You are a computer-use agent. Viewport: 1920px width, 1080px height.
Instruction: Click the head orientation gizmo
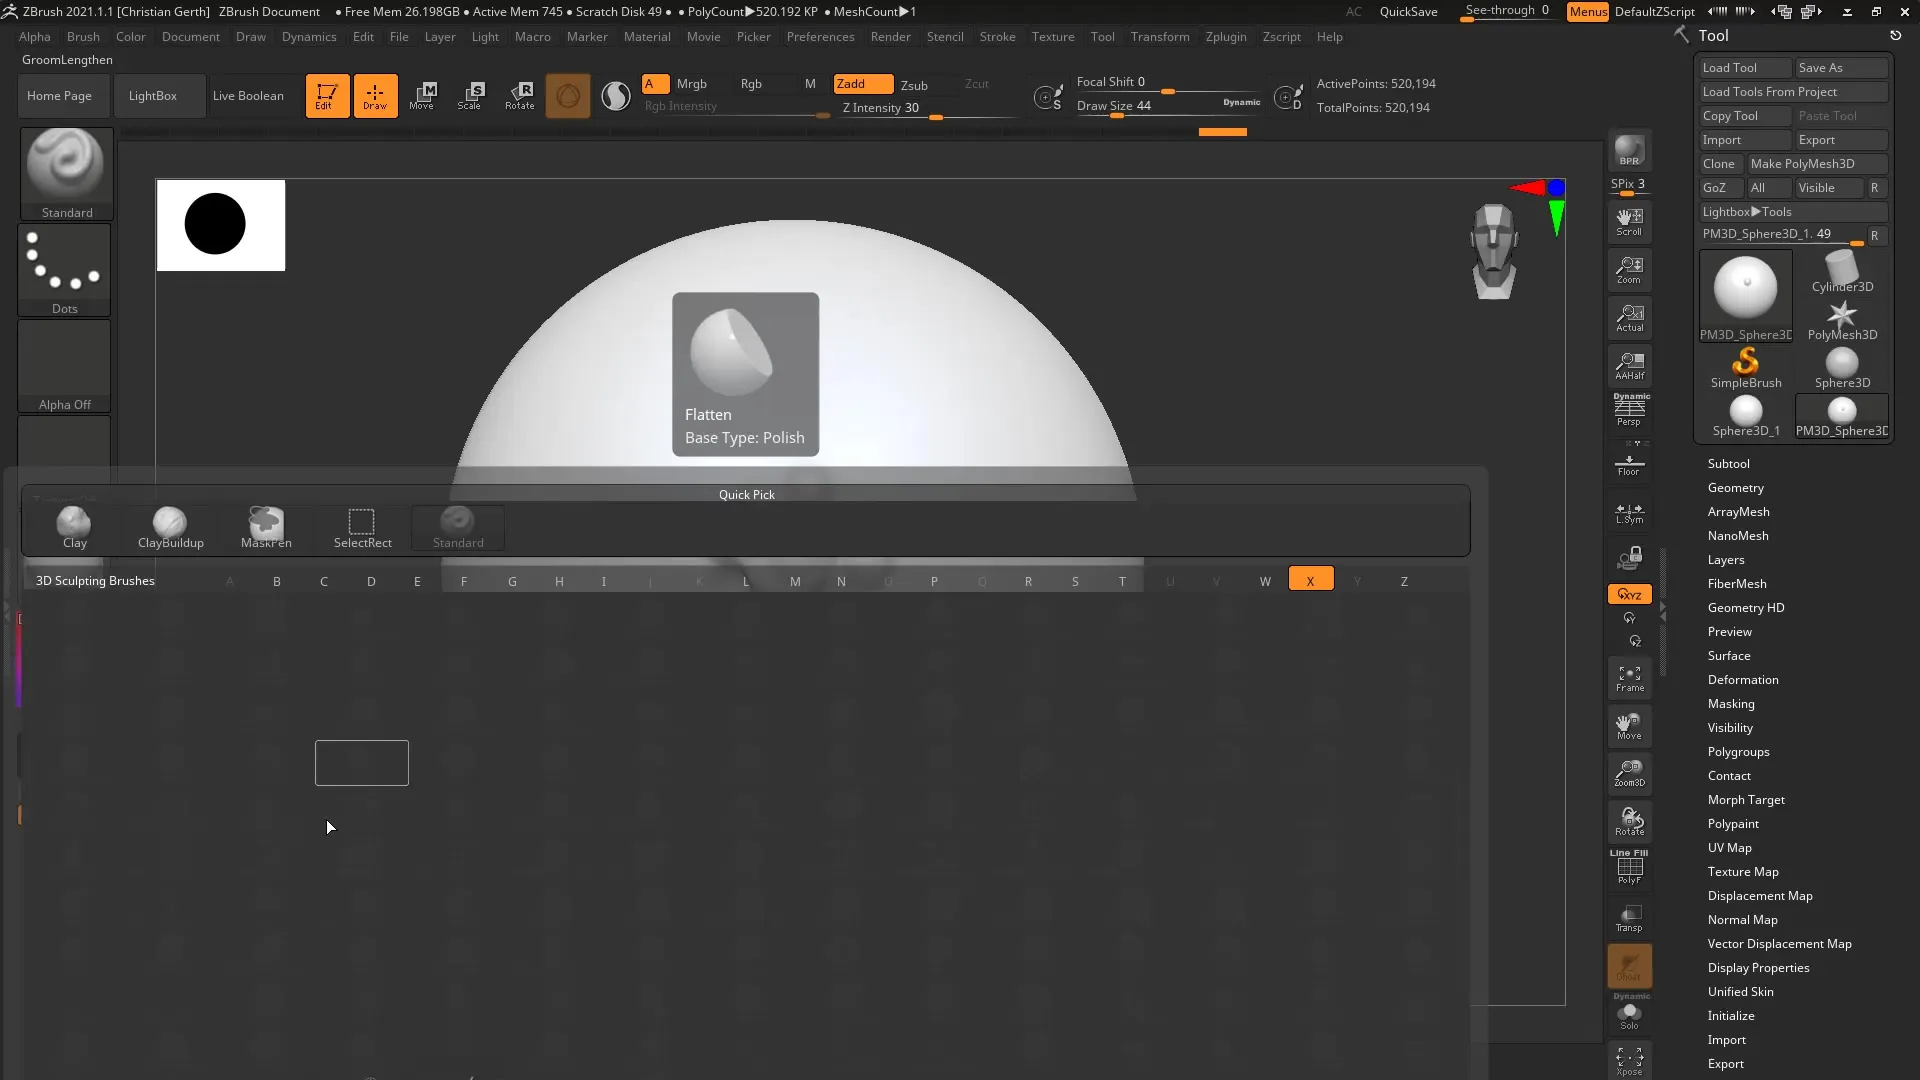click(1494, 251)
